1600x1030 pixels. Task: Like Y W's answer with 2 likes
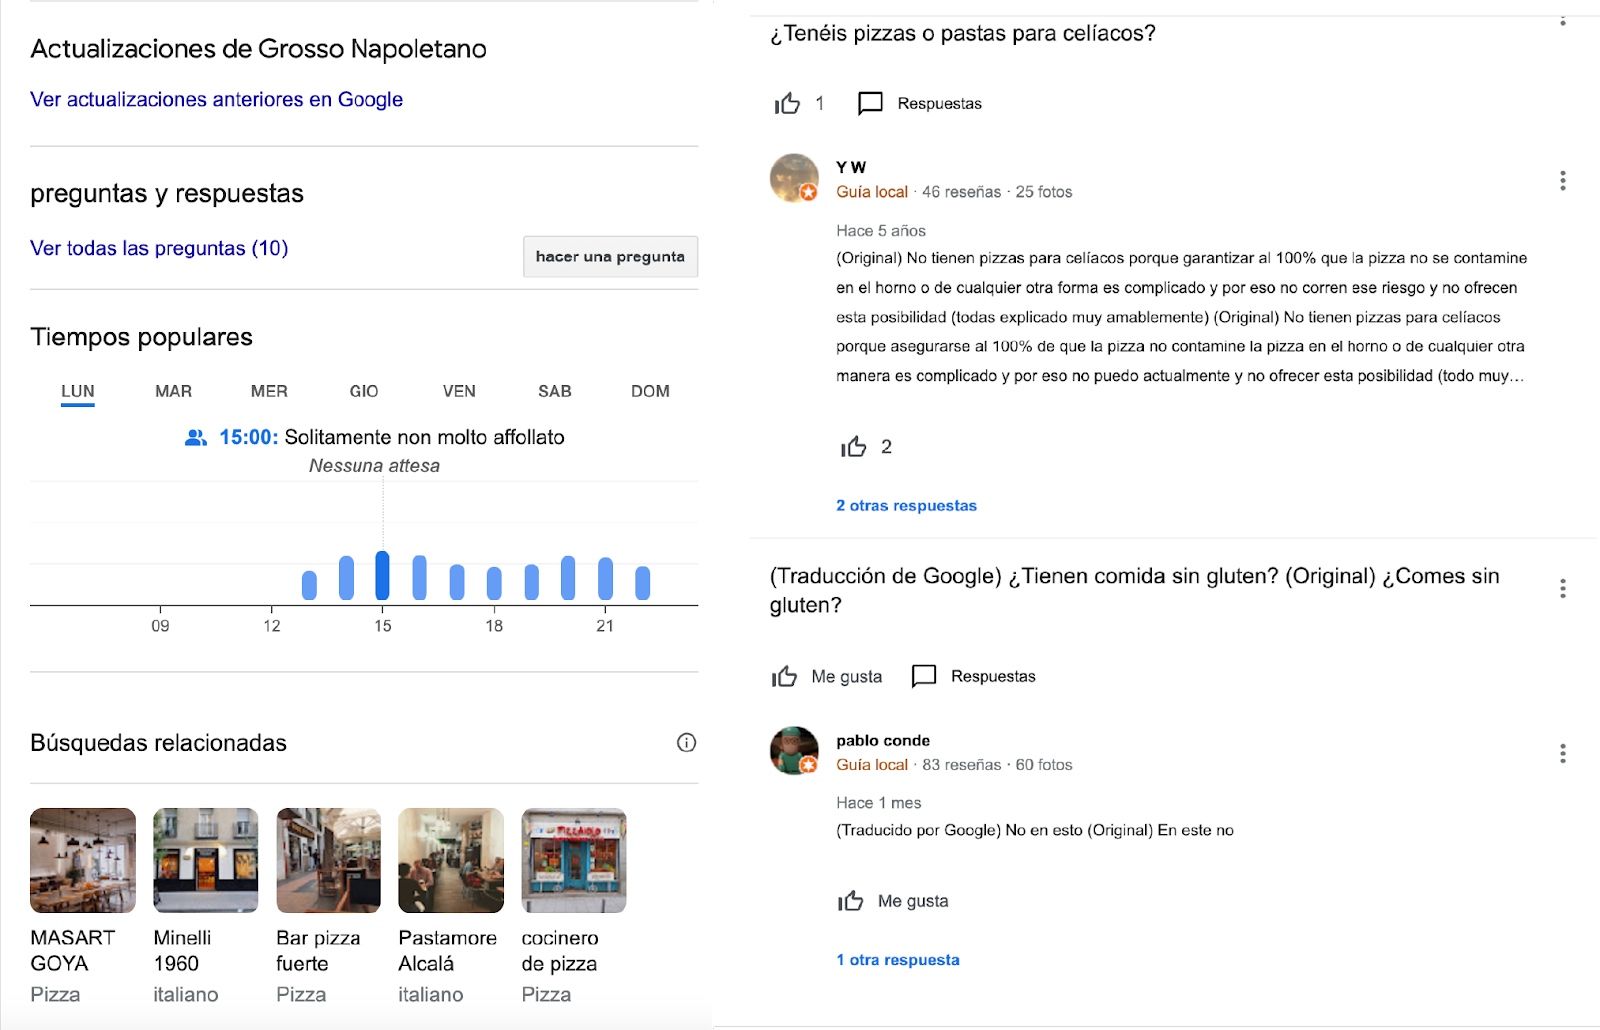point(853,447)
